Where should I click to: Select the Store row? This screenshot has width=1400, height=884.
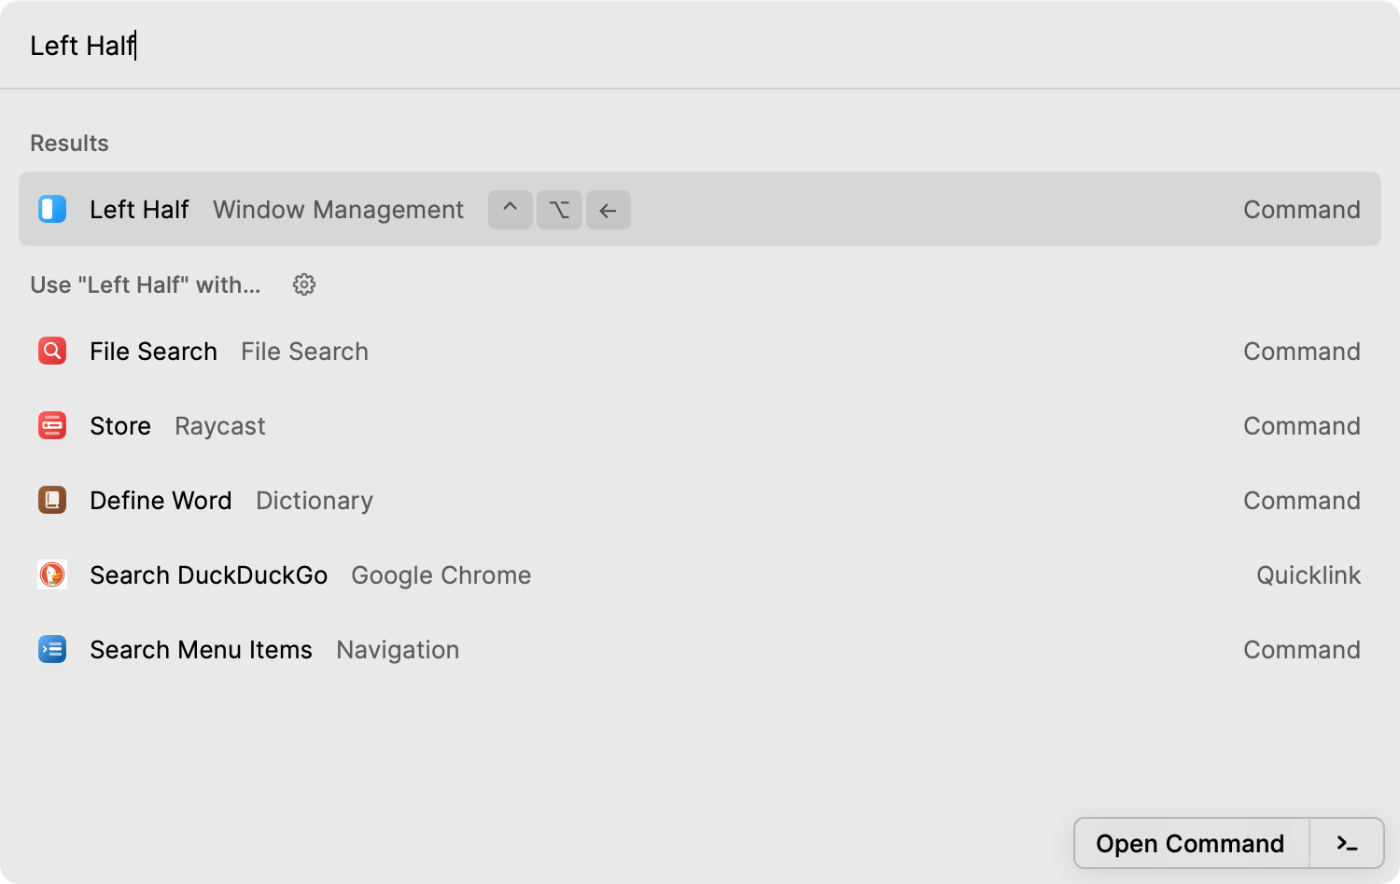tap(700, 426)
